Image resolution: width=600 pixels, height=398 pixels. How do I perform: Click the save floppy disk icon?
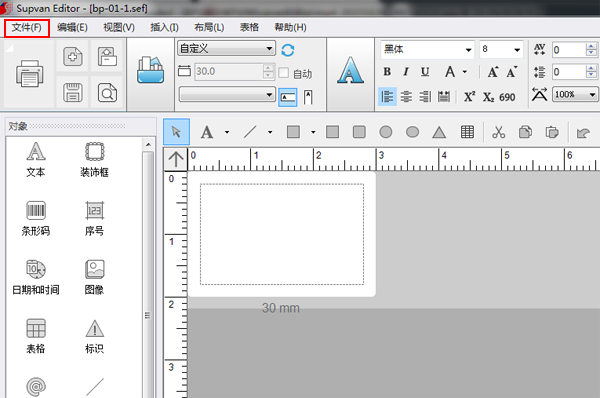(73, 93)
